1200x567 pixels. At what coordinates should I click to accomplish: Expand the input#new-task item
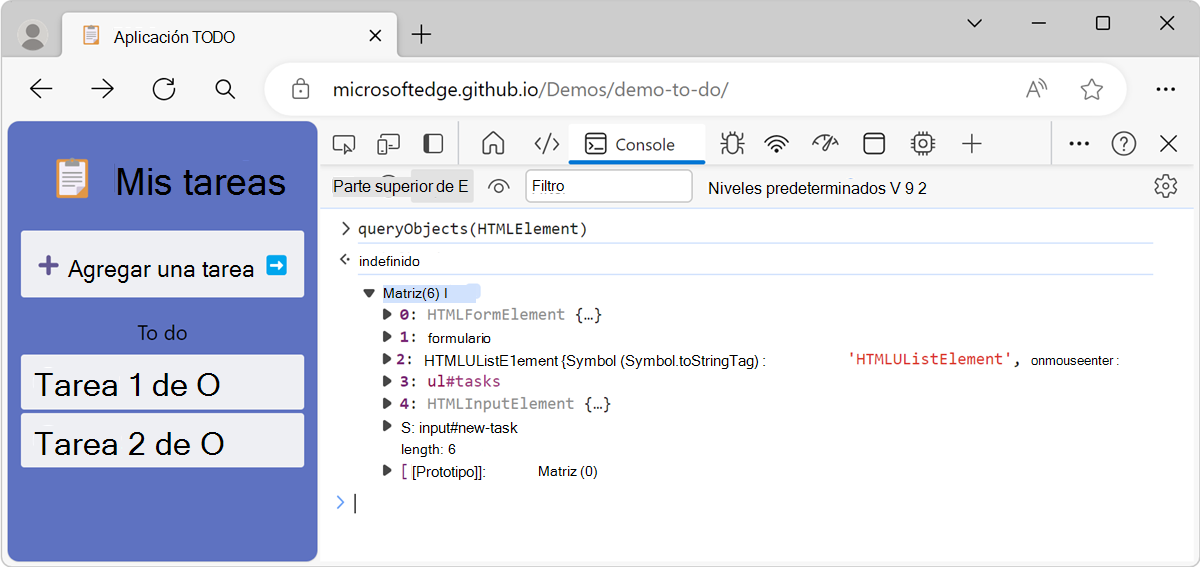[x=388, y=427]
